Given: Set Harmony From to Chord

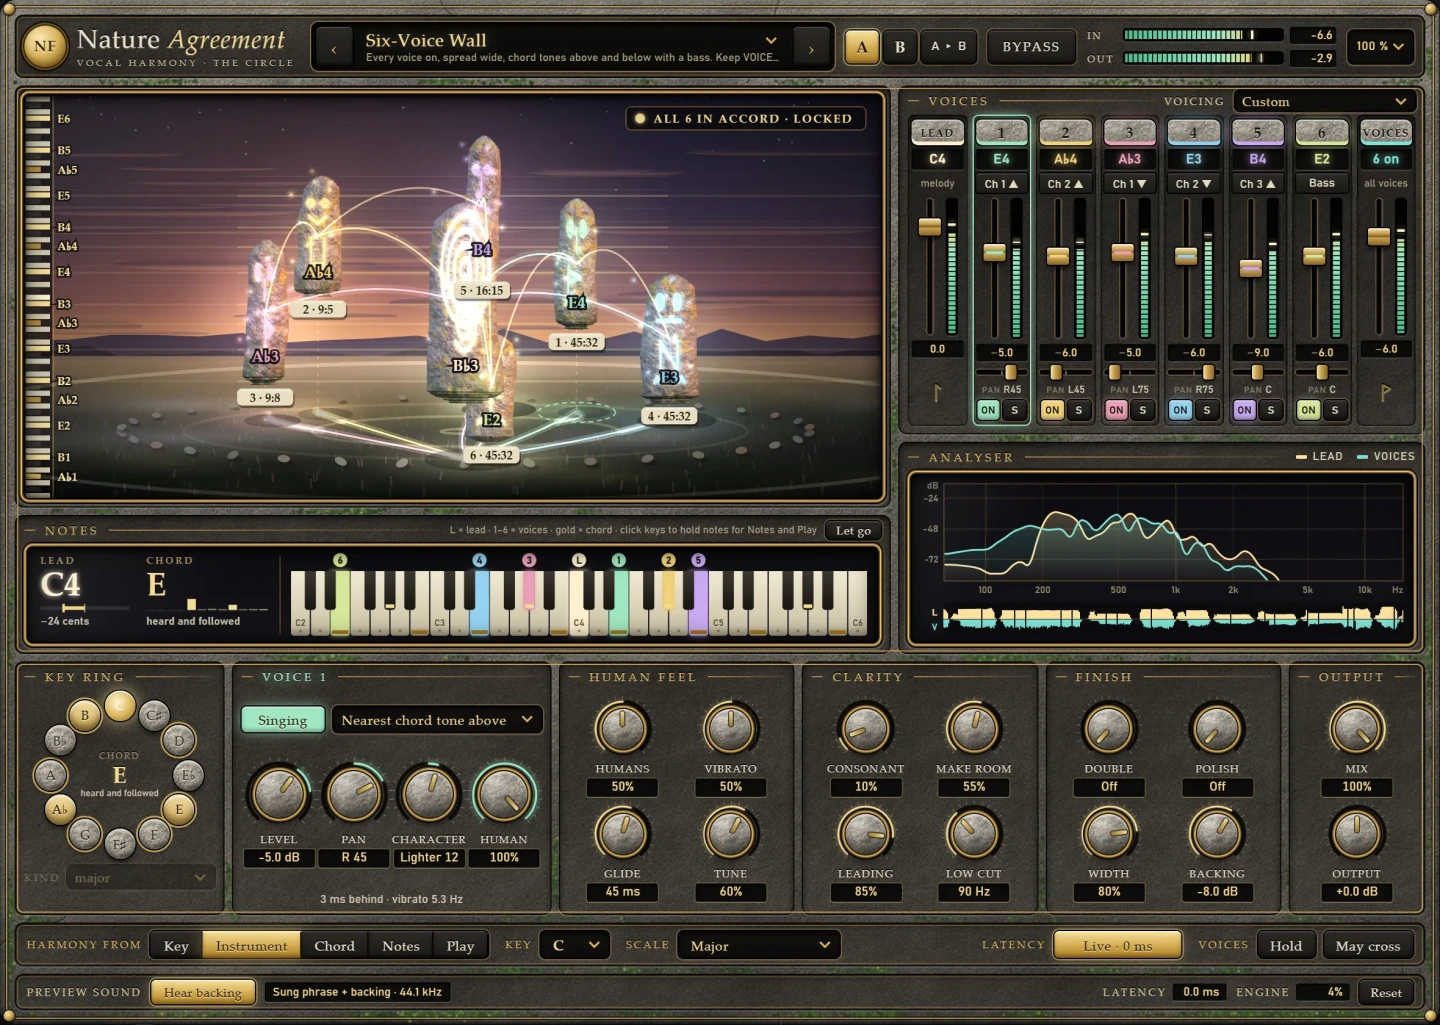Looking at the screenshot, I should point(334,945).
